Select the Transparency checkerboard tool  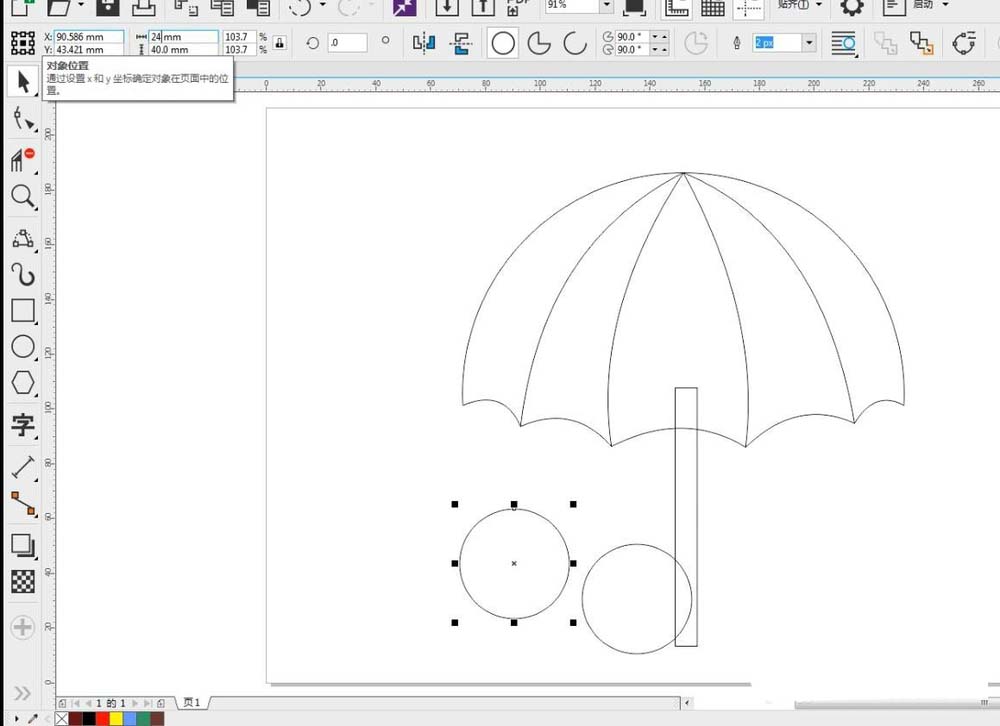click(x=22, y=581)
